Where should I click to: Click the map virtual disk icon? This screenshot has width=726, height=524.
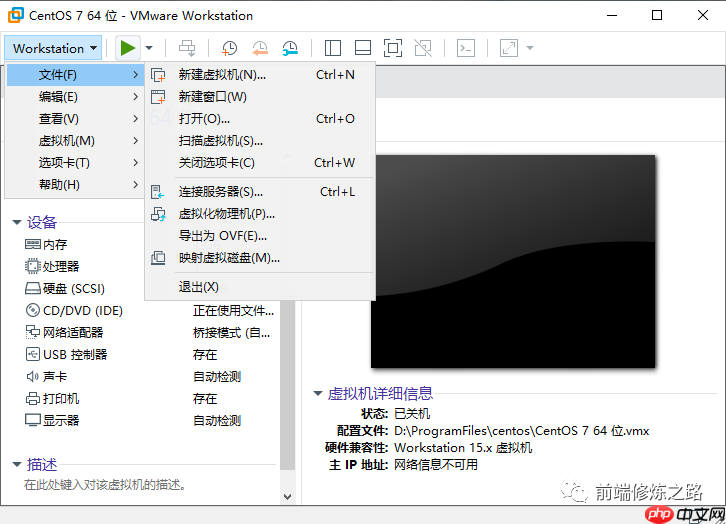pos(158,258)
